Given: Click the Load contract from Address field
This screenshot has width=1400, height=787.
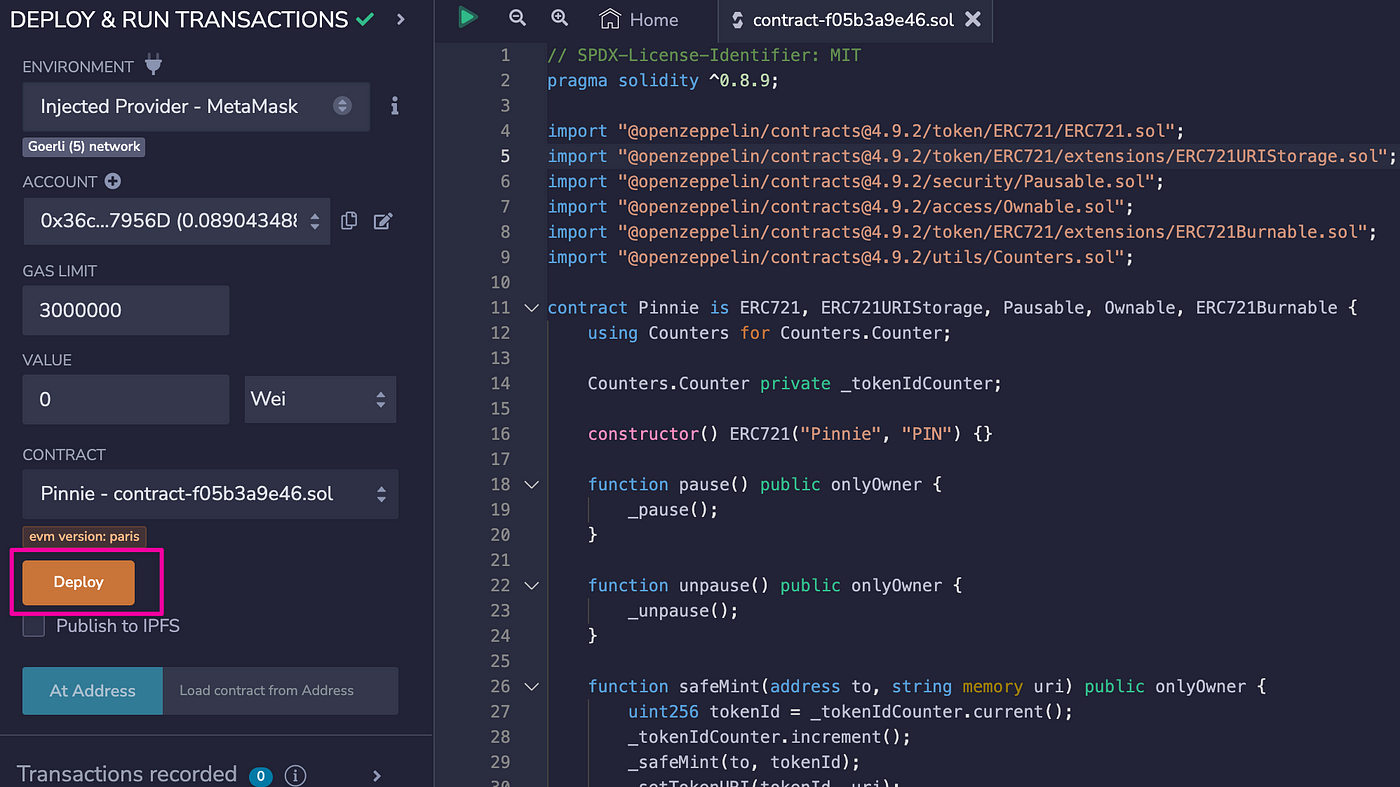Looking at the screenshot, I should coord(280,690).
